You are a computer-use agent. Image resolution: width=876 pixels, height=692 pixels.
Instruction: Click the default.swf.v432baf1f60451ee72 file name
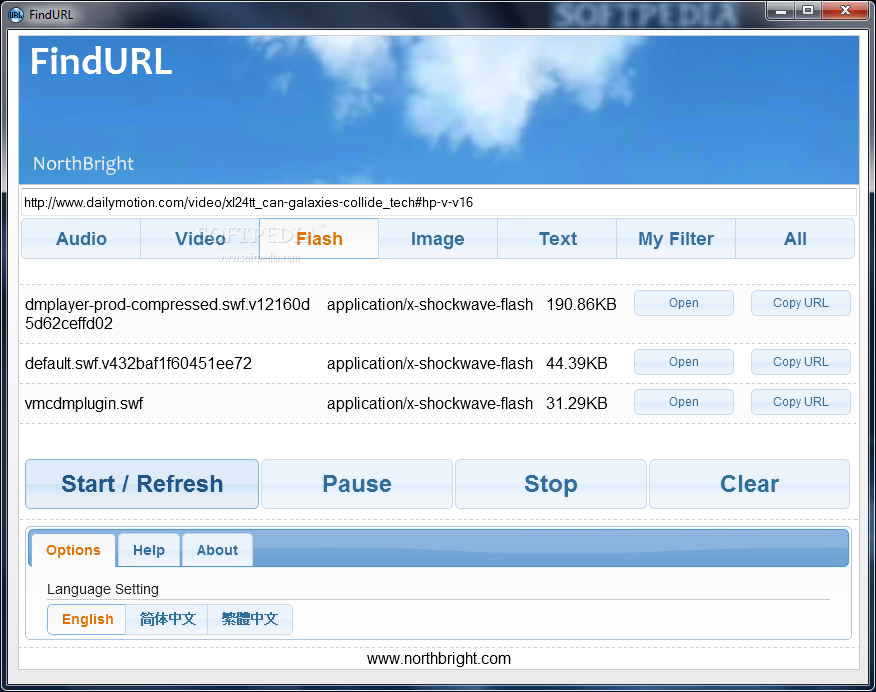[138, 364]
